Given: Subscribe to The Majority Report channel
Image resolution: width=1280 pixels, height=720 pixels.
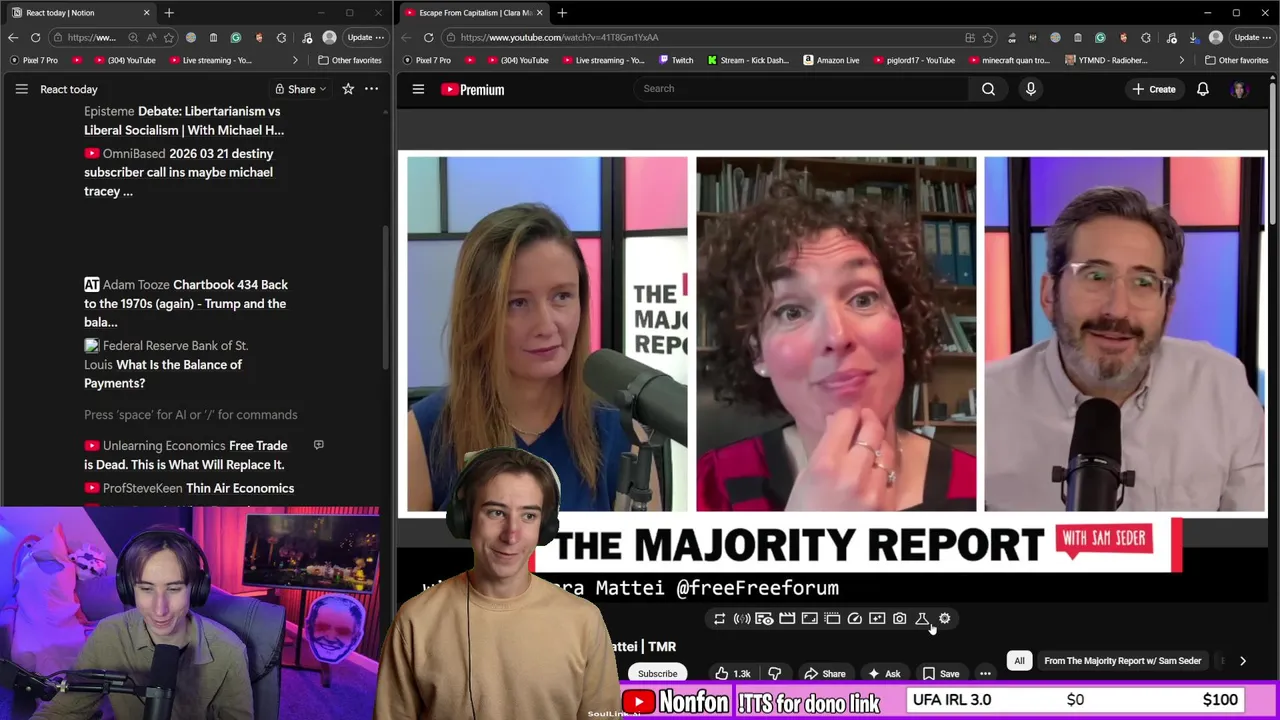Looking at the screenshot, I should pyautogui.click(x=657, y=674).
